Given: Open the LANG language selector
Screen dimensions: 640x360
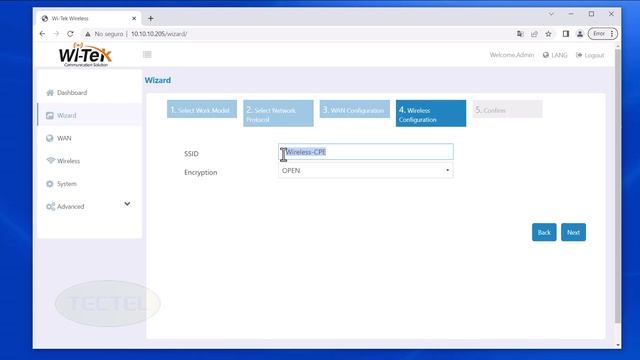Looking at the screenshot, I should (x=555, y=55).
